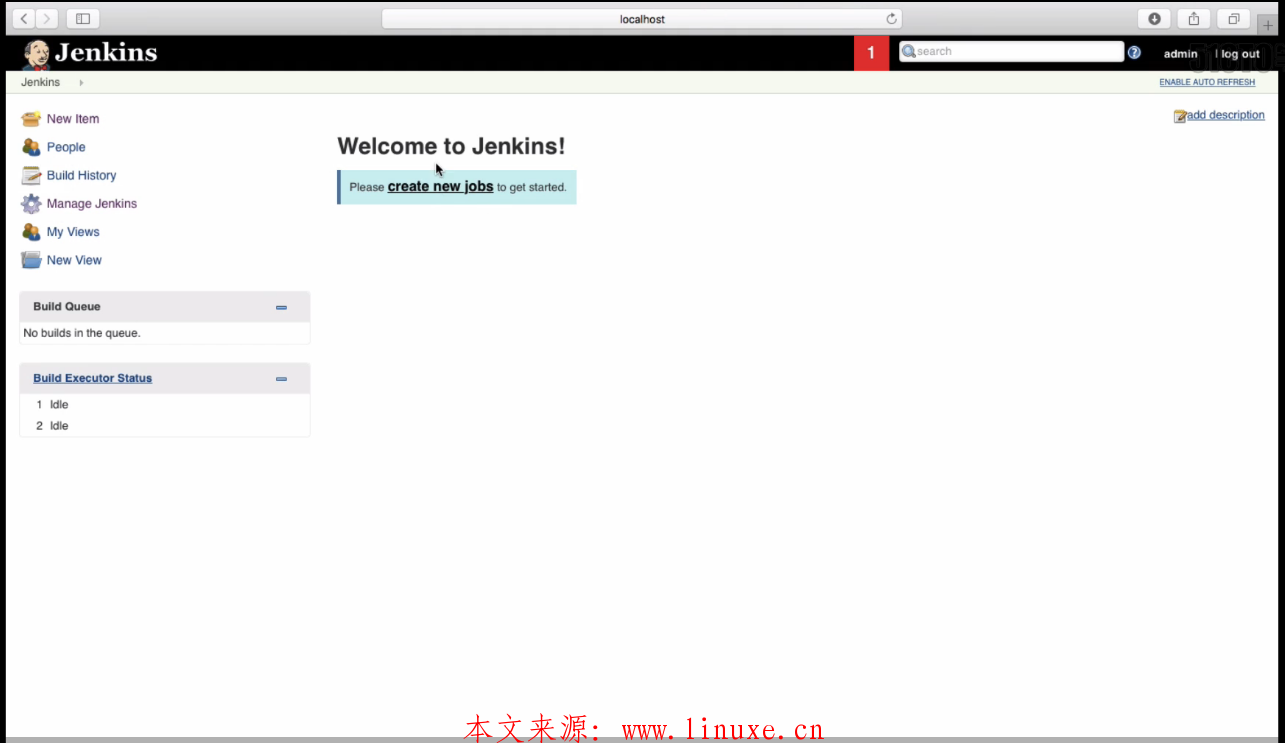The width and height of the screenshot is (1285, 743).
Task: Click the New View folder icon
Action: click(31, 260)
